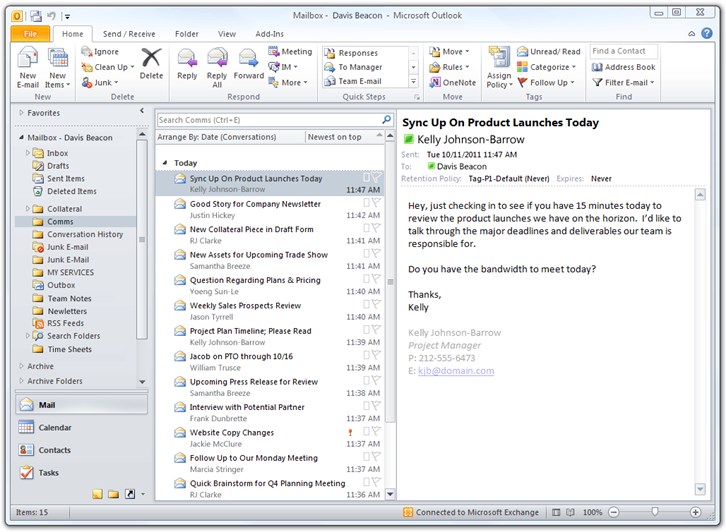
Task: Apply the To Manager quick step
Action: pyautogui.click(x=353, y=67)
